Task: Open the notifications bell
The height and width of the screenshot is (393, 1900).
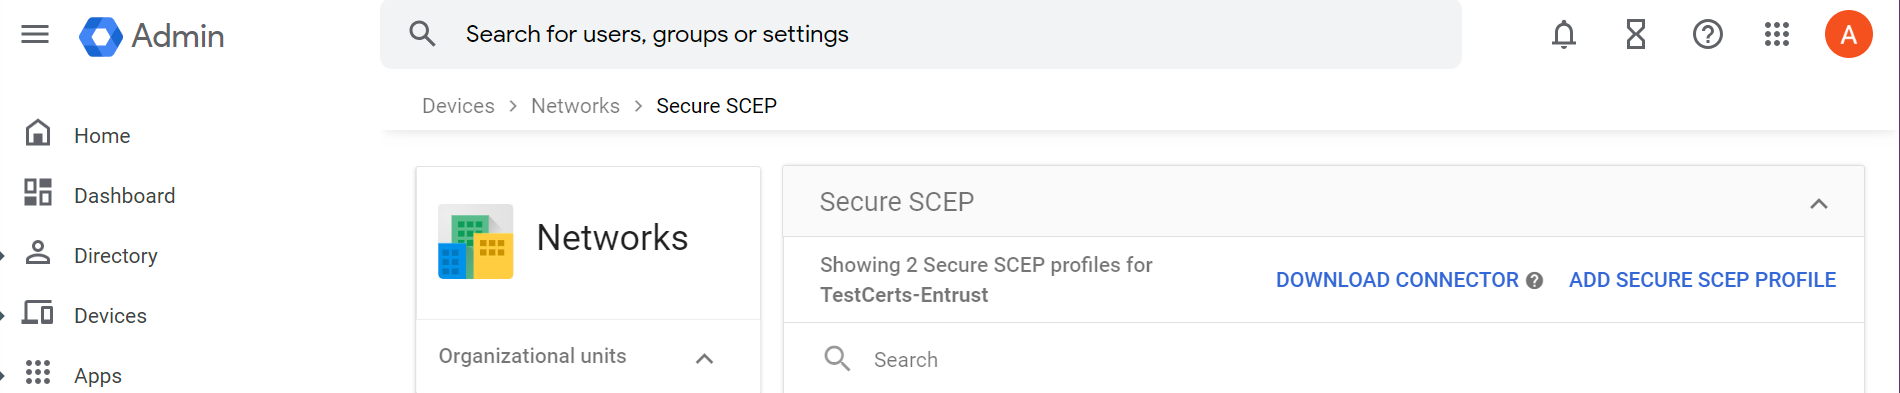Action: click(x=1564, y=35)
